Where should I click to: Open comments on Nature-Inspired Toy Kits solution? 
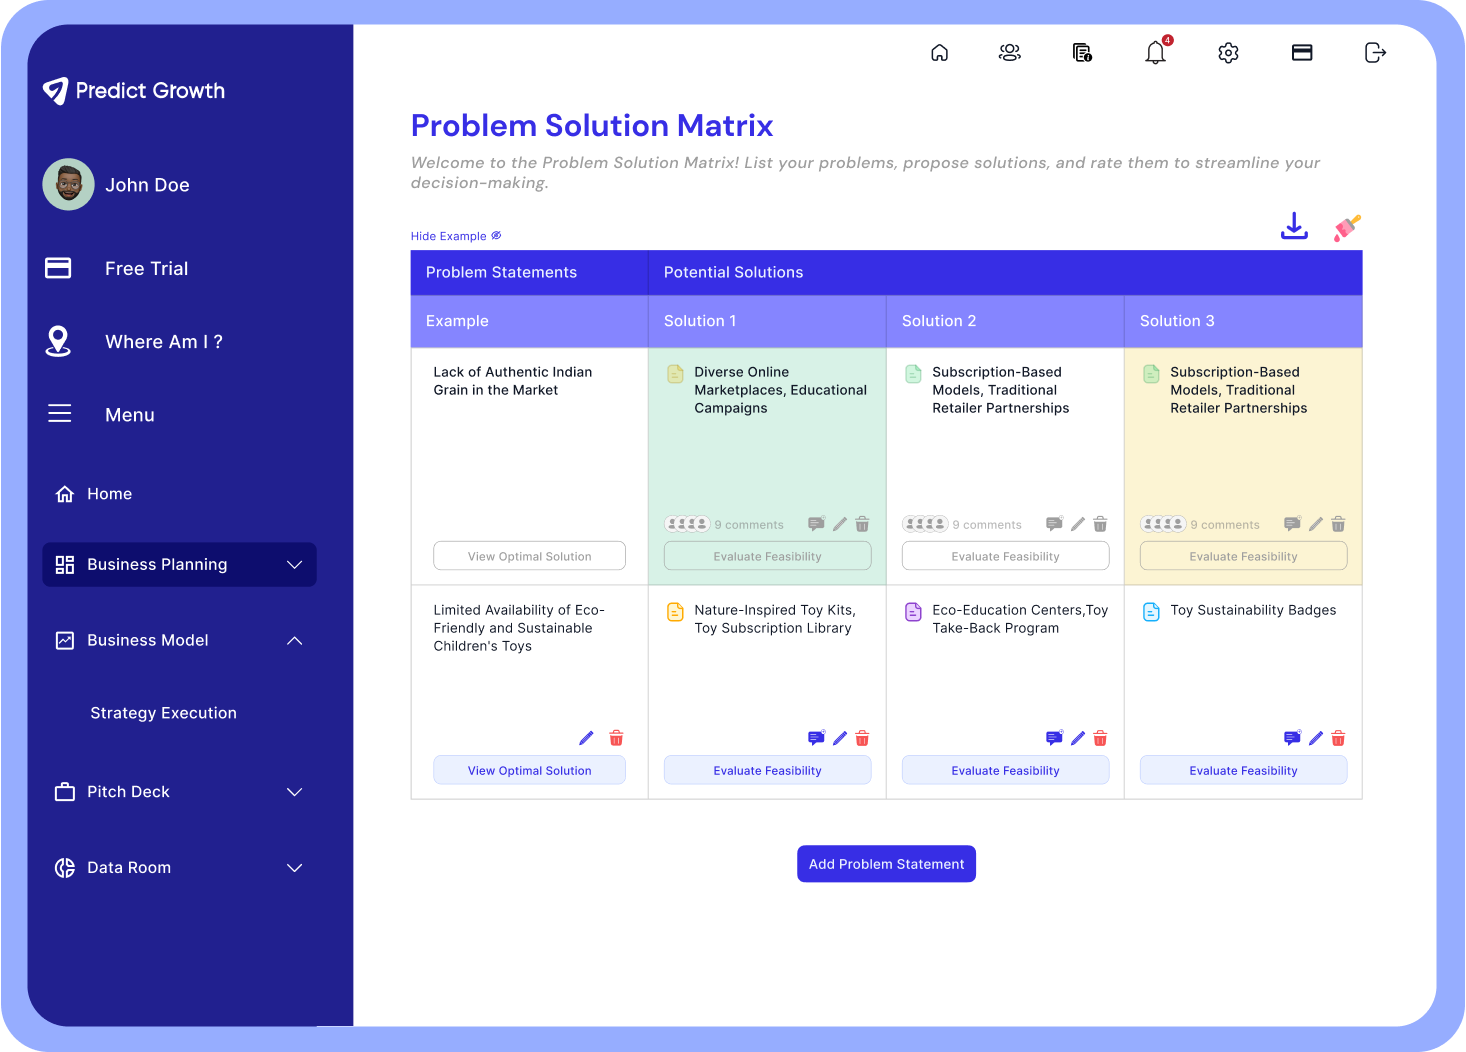coord(816,738)
